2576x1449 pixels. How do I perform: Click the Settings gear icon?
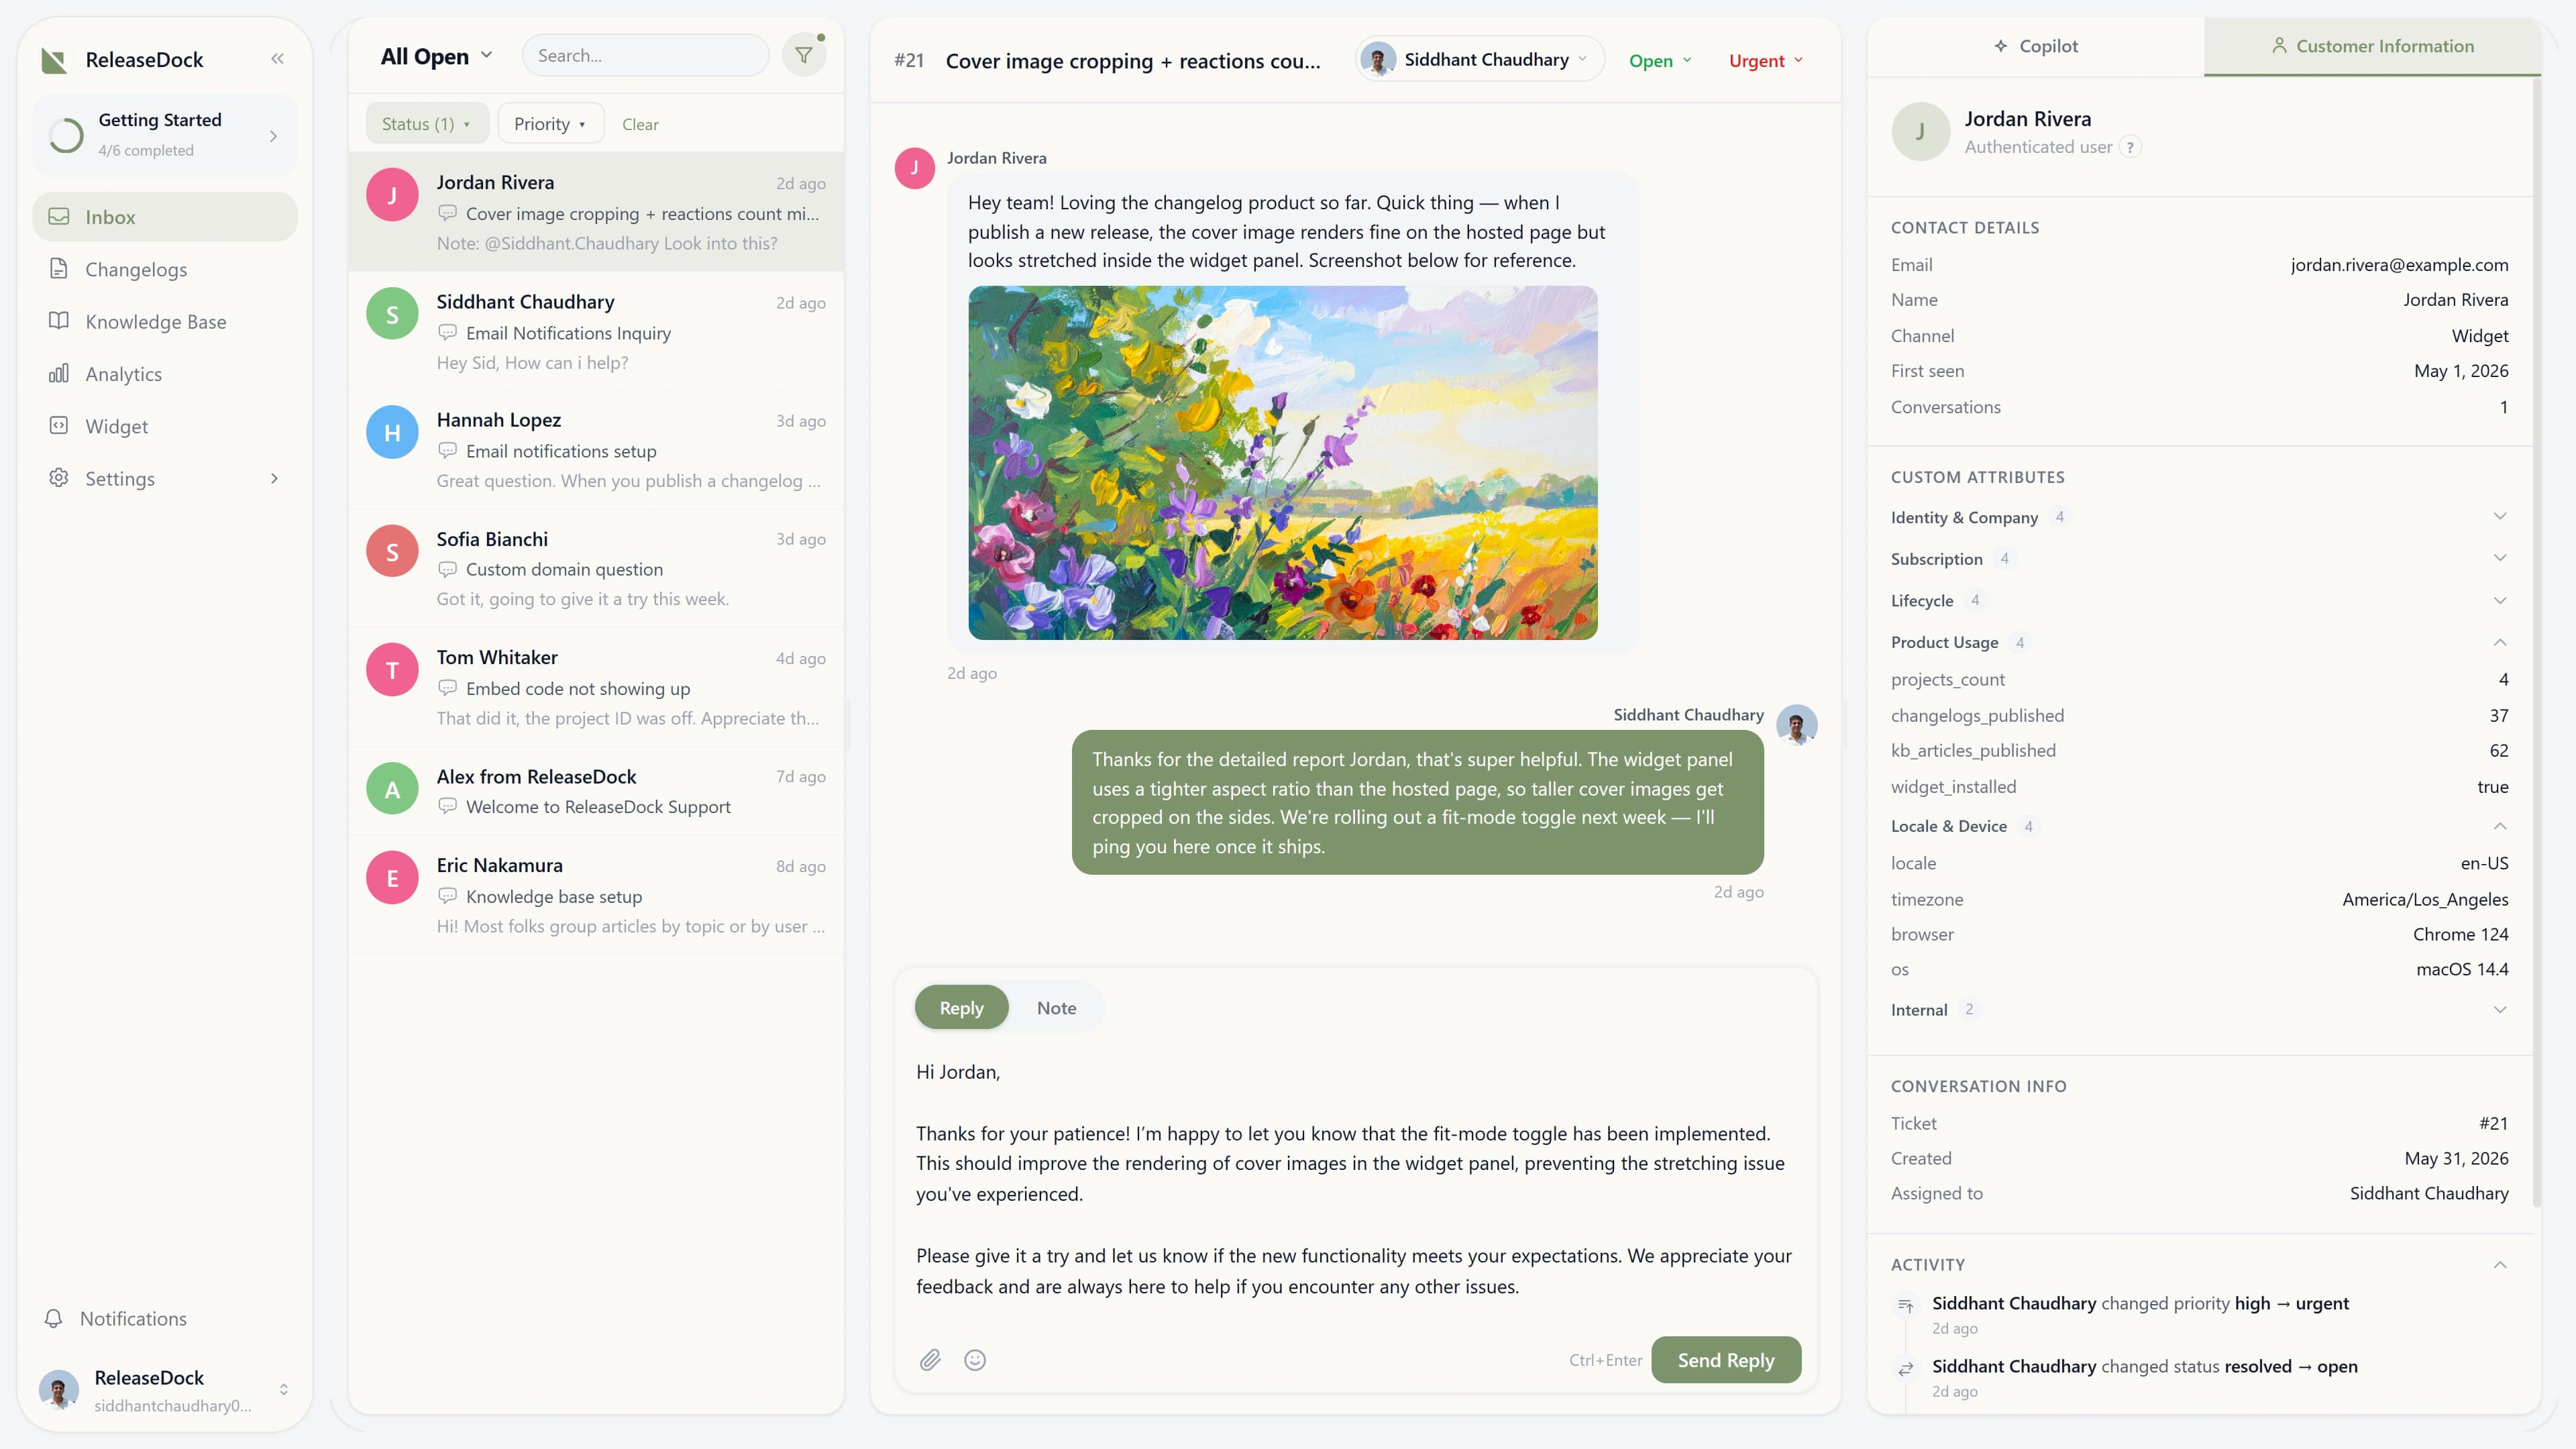coord(59,478)
